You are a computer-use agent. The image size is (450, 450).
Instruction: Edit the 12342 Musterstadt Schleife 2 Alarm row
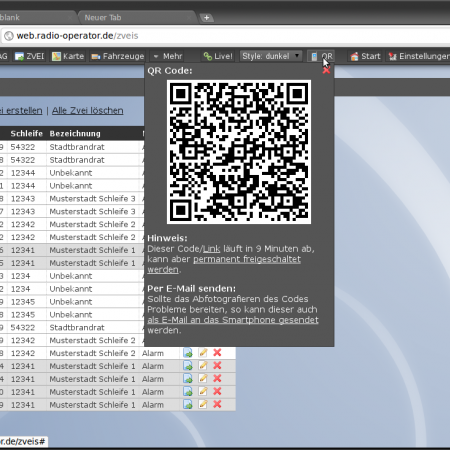[x=203, y=353]
